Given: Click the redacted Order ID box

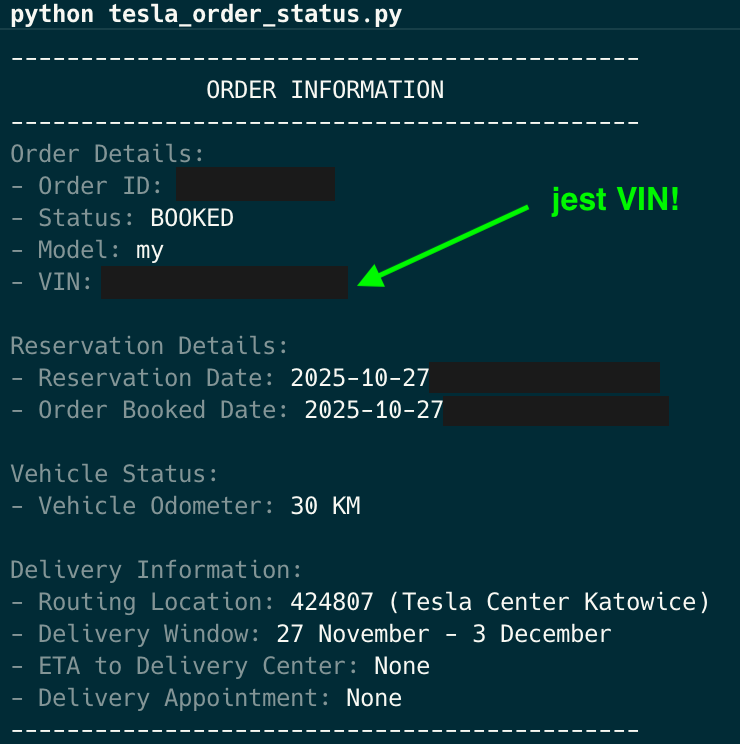Looking at the screenshot, I should pos(255,186).
